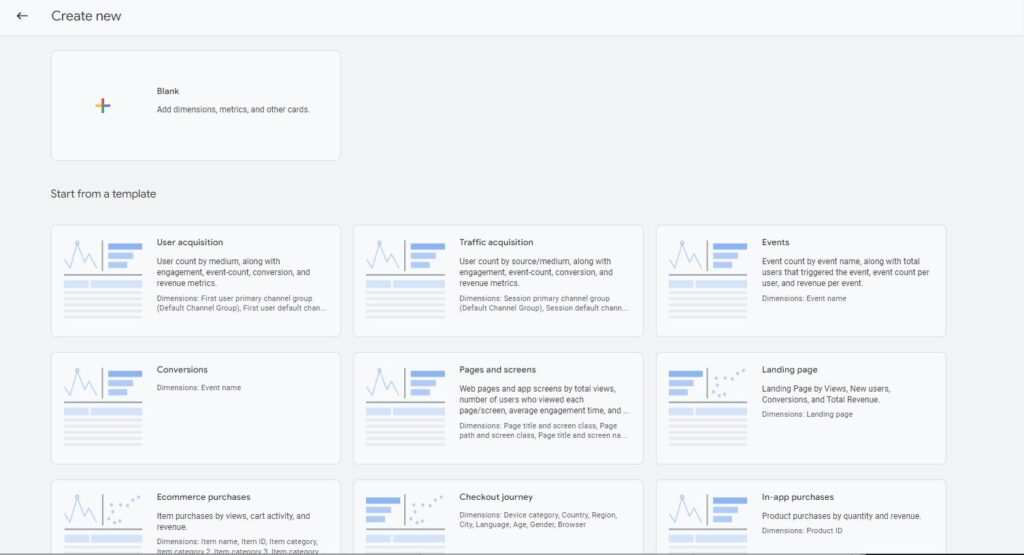Click the back arrow icon
This screenshot has height=555, width=1024.
click(22, 16)
